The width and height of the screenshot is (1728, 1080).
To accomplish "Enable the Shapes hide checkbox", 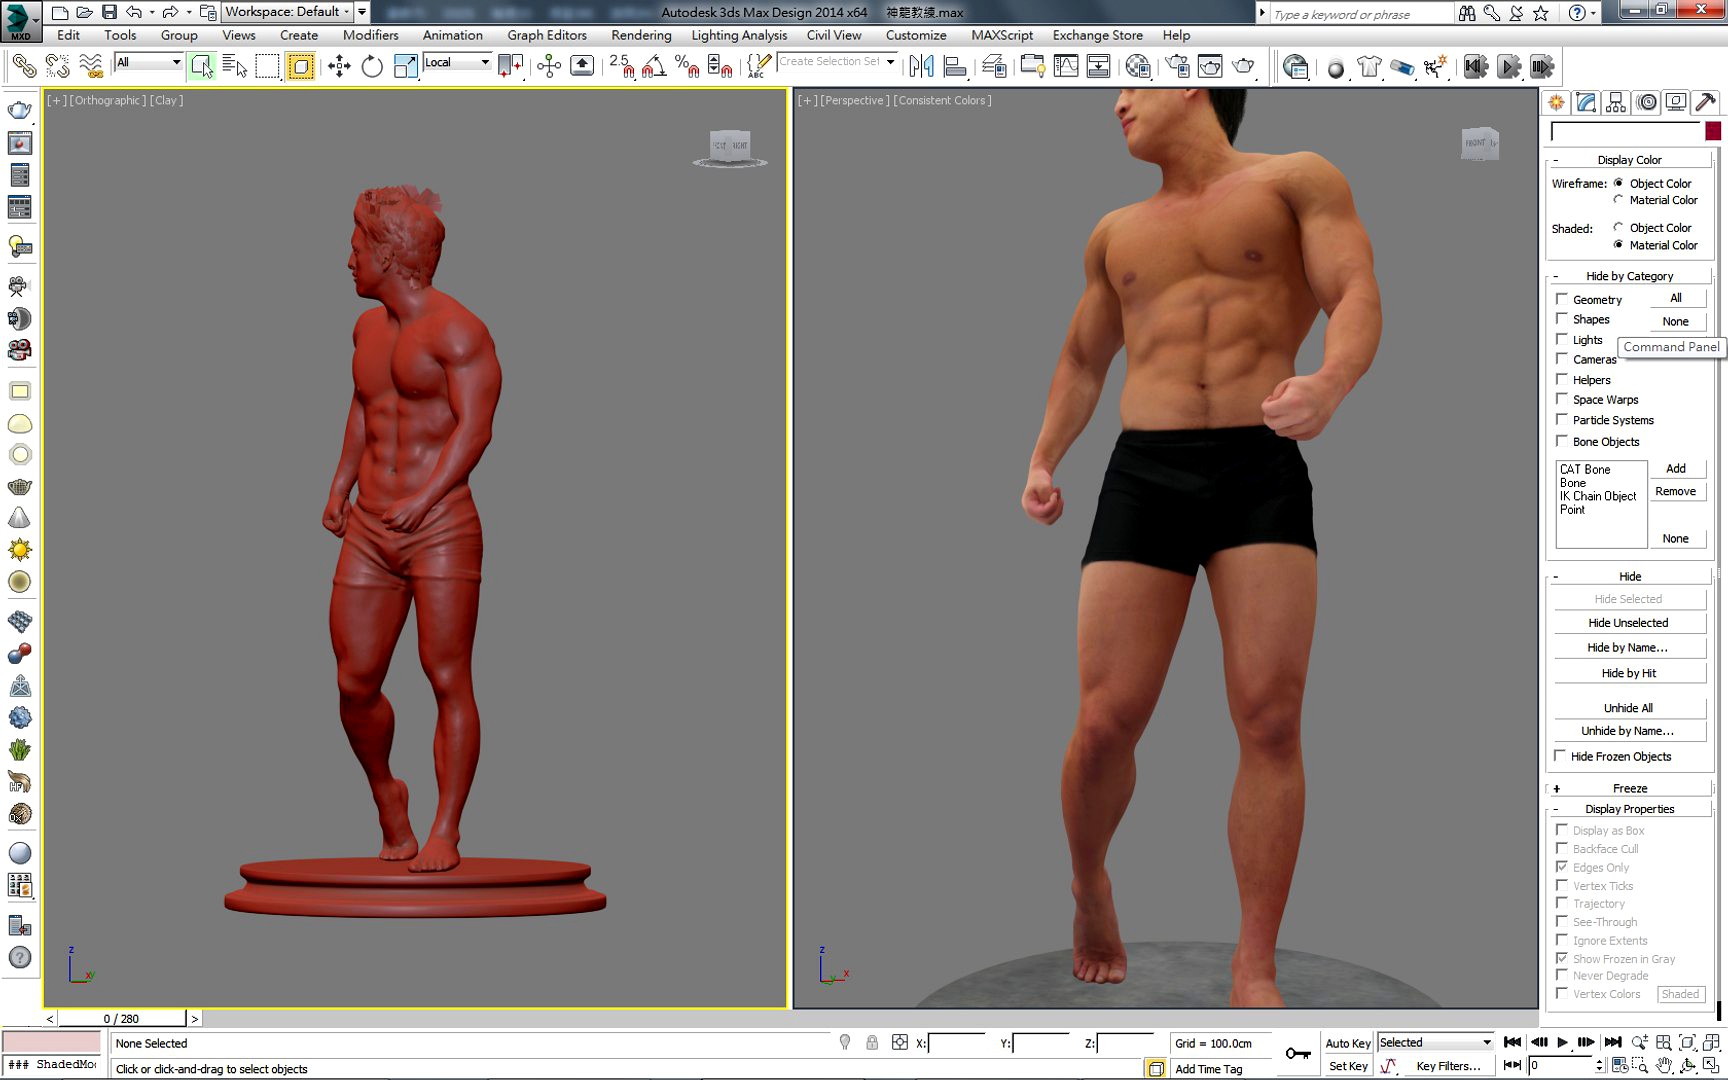I will [1561, 319].
